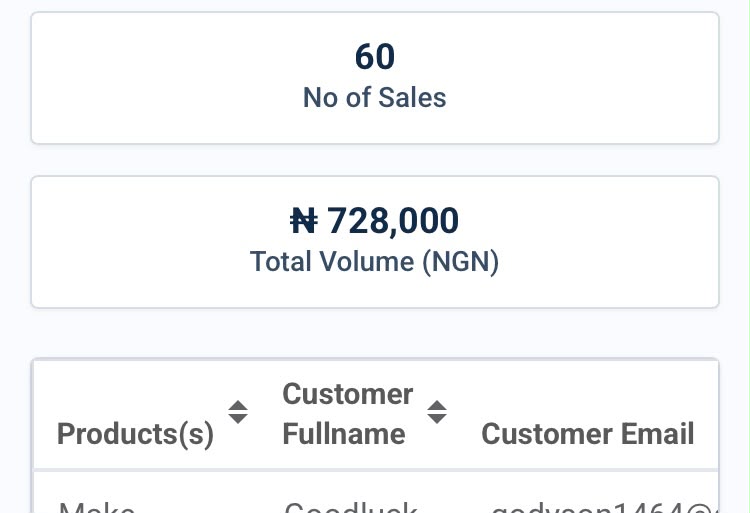Screen dimensions: 750x513
Task: Click the 60 sales count figure
Action: point(375,57)
